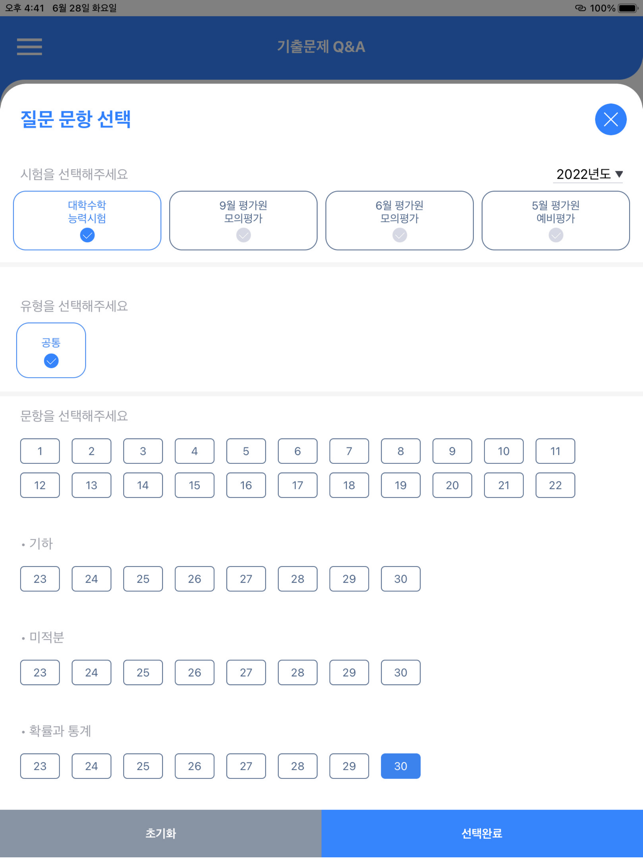Select the 9월 평가원 모의평가 option
This screenshot has width=643, height=858.
(x=244, y=221)
